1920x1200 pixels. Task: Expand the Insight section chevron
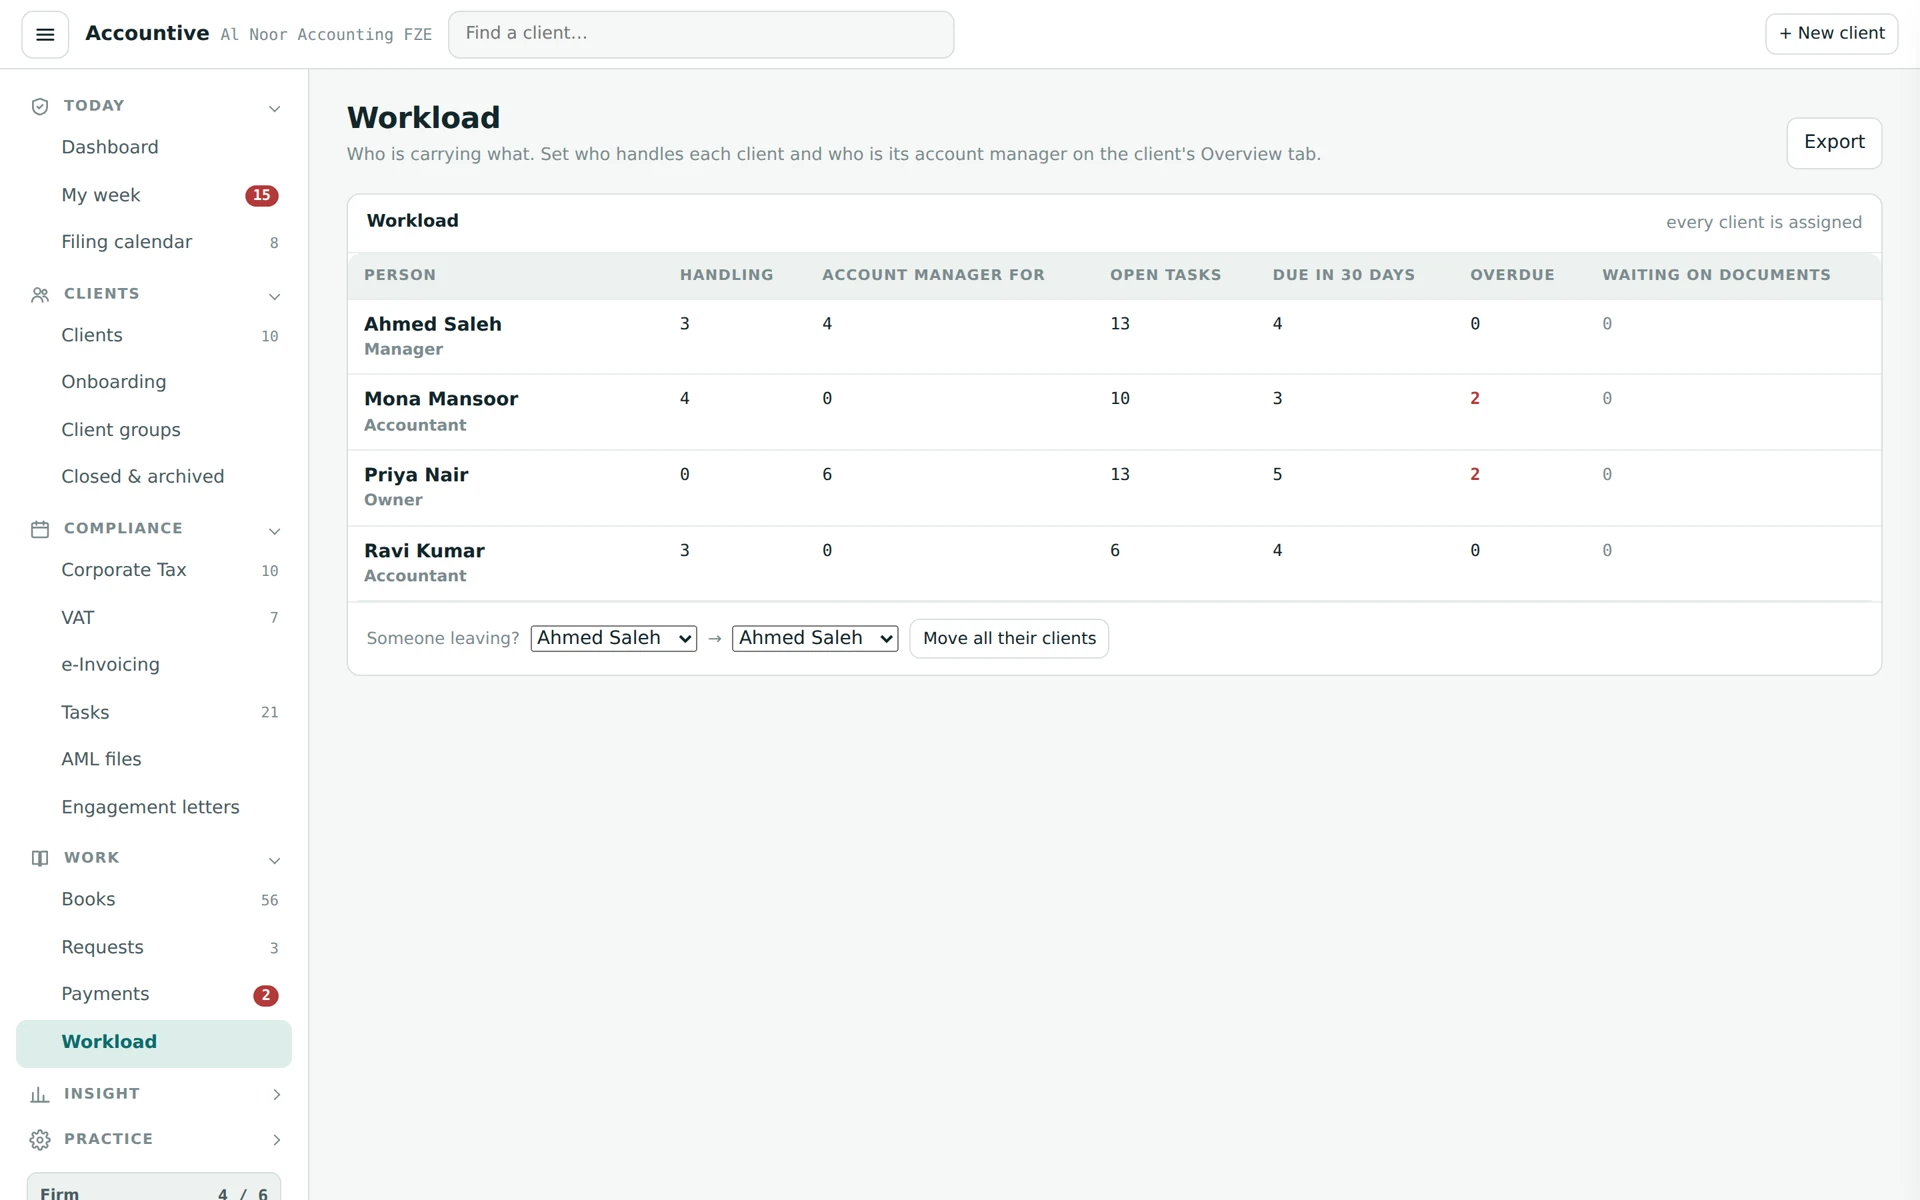tap(276, 1095)
